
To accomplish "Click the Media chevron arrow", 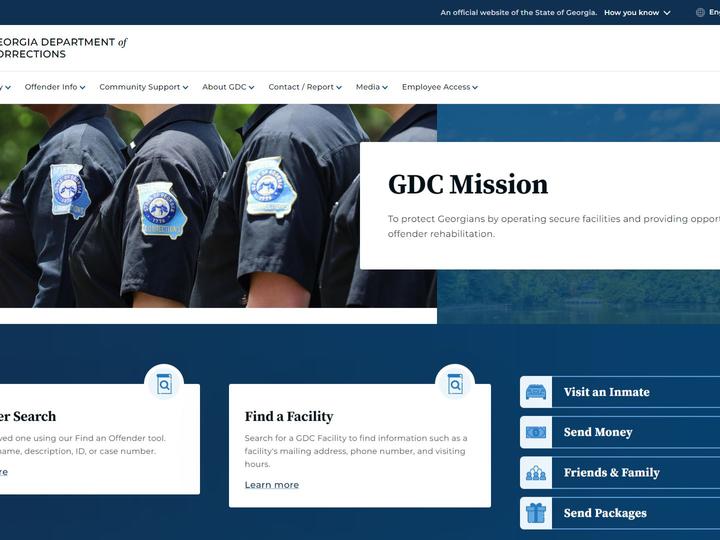I will tap(385, 87).
